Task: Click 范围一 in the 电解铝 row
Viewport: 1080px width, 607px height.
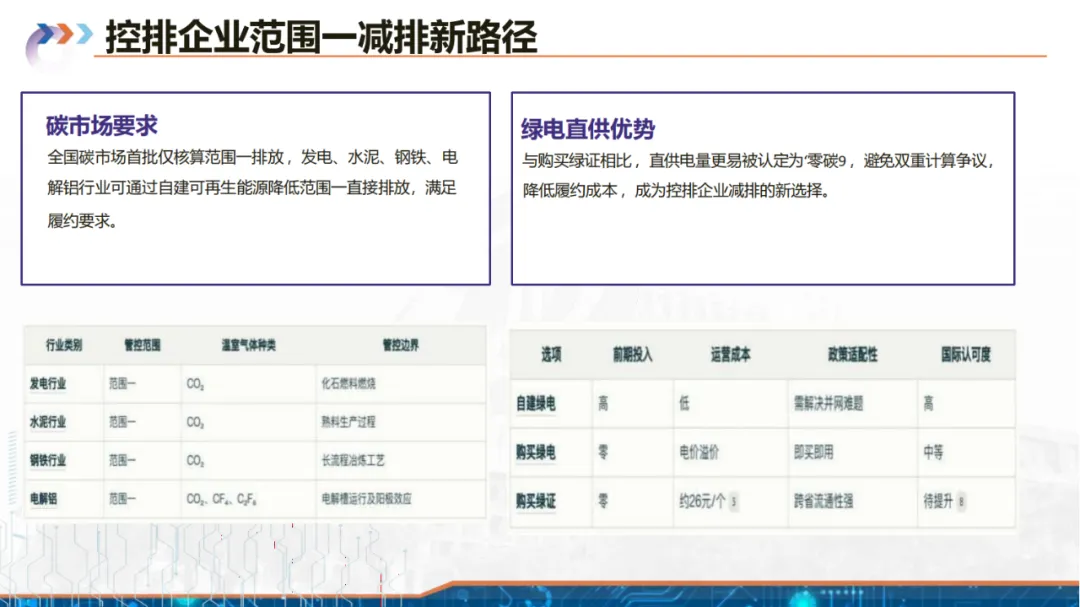Action: click(x=122, y=499)
